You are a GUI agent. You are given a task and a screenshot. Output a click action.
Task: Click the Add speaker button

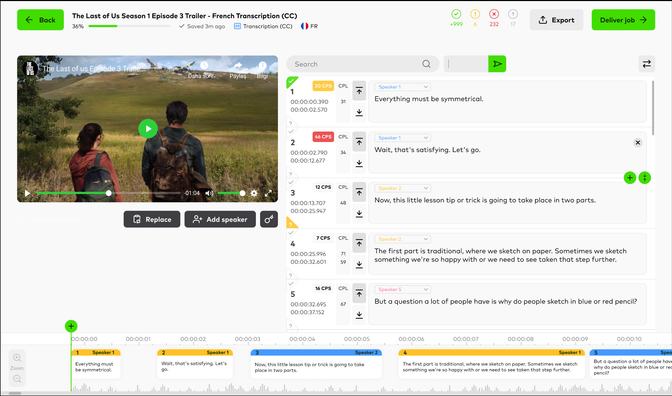(x=220, y=219)
